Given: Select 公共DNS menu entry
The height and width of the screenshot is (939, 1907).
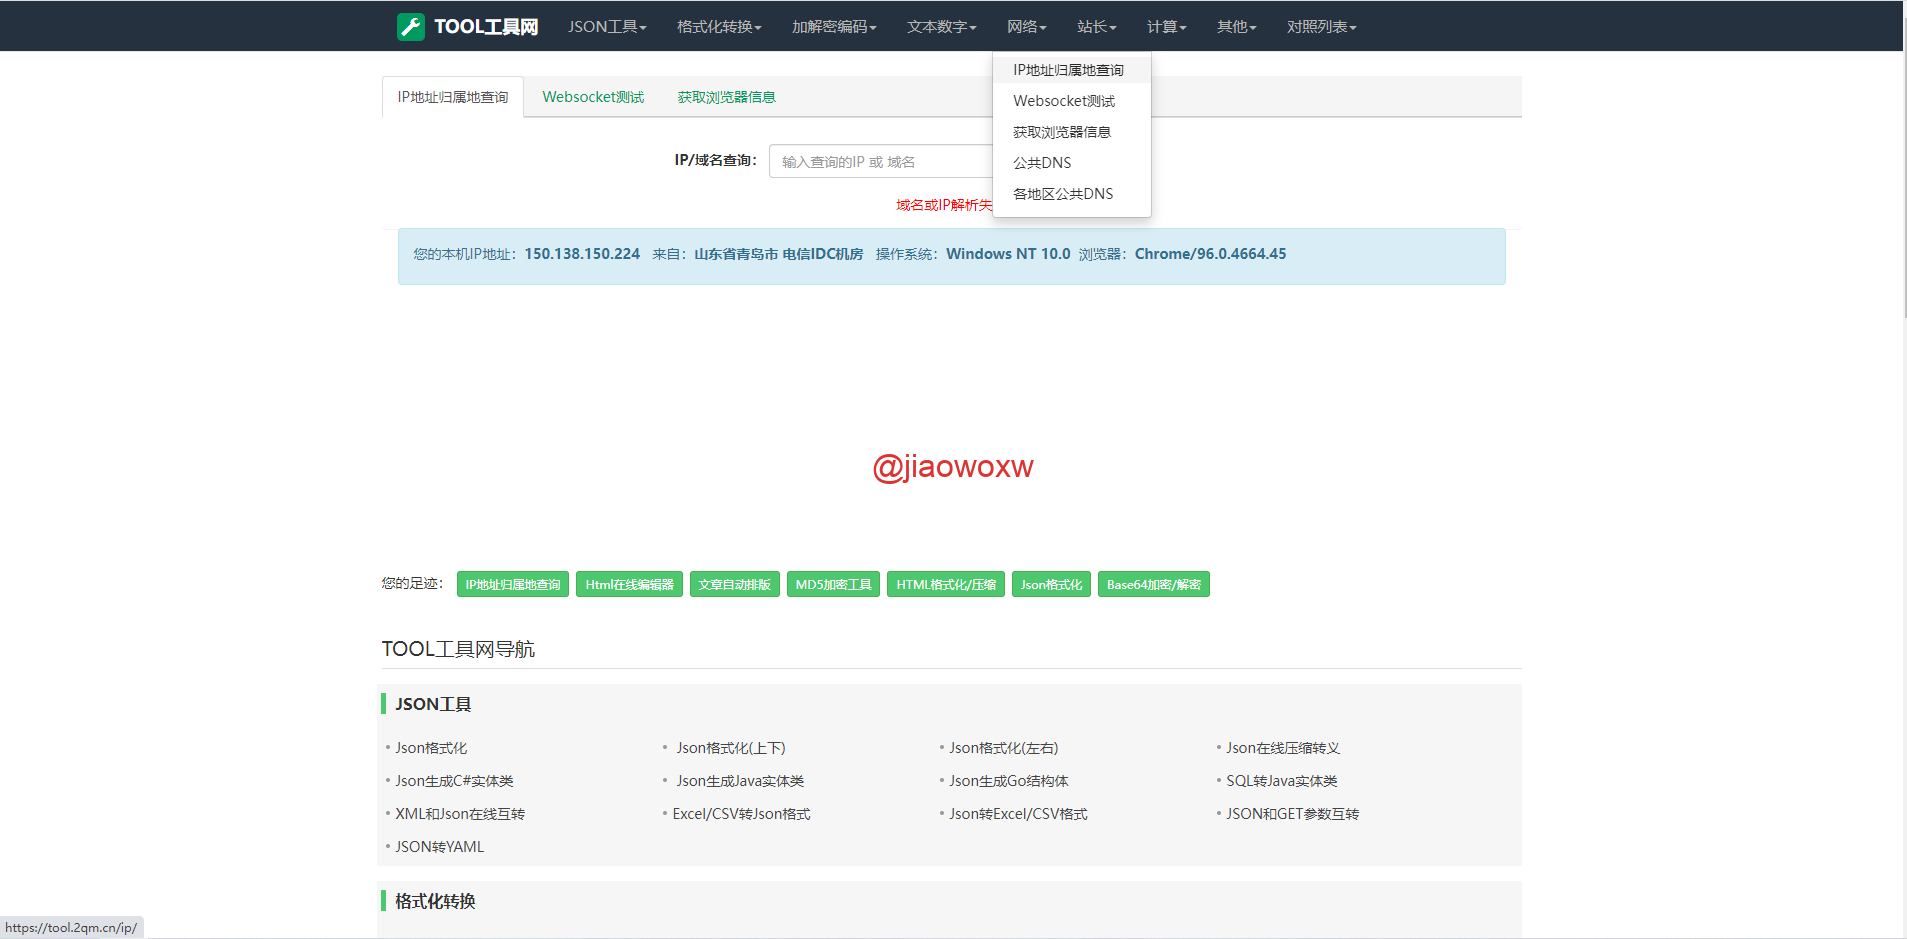Looking at the screenshot, I should 1072,163.
